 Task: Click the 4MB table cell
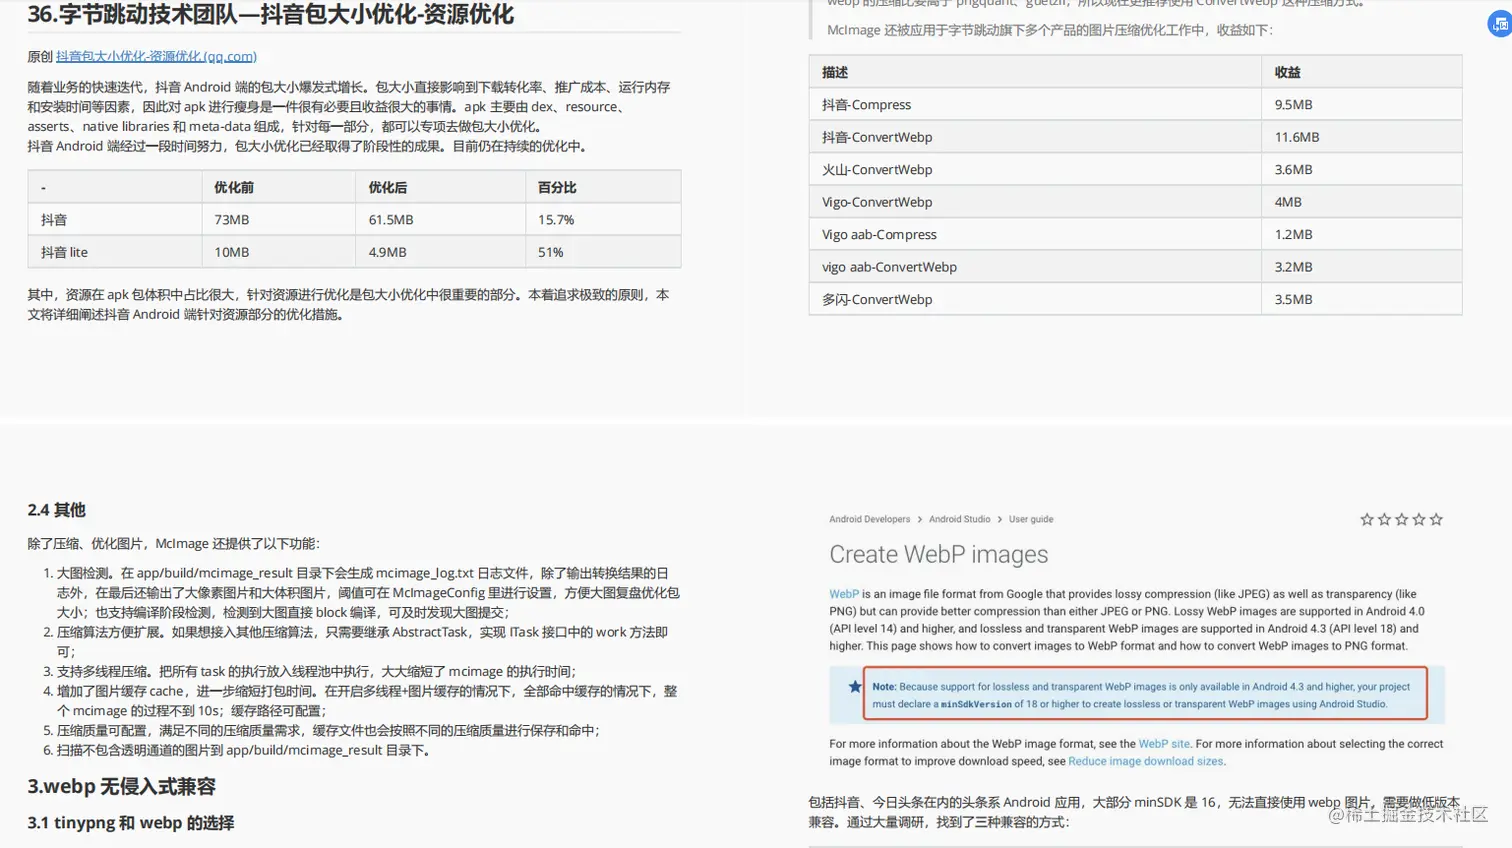[1361, 202]
